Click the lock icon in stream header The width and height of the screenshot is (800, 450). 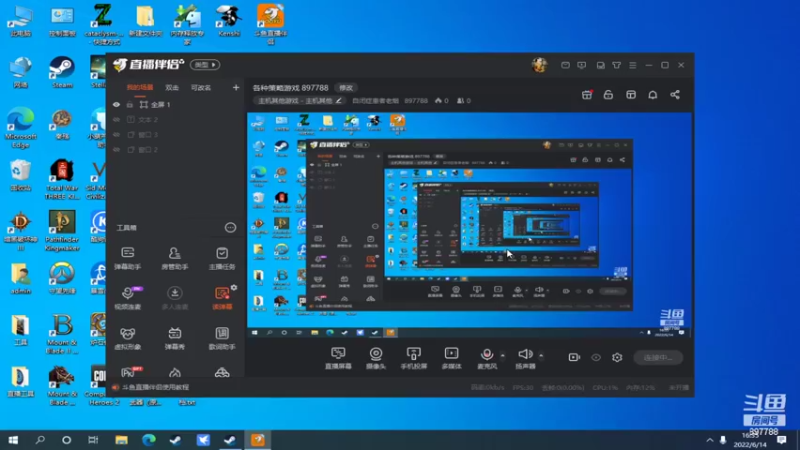pos(608,95)
